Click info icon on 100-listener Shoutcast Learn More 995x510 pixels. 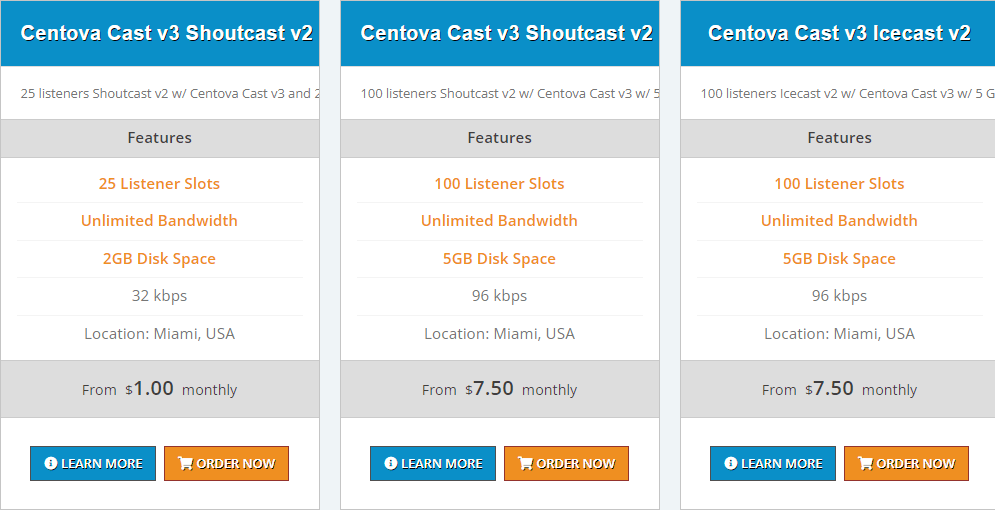click(x=391, y=464)
